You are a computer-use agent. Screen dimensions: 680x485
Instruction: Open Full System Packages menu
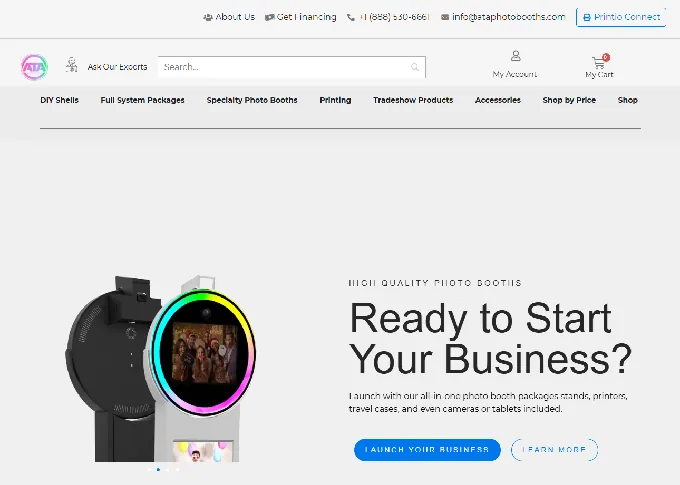click(x=143, y=100)
